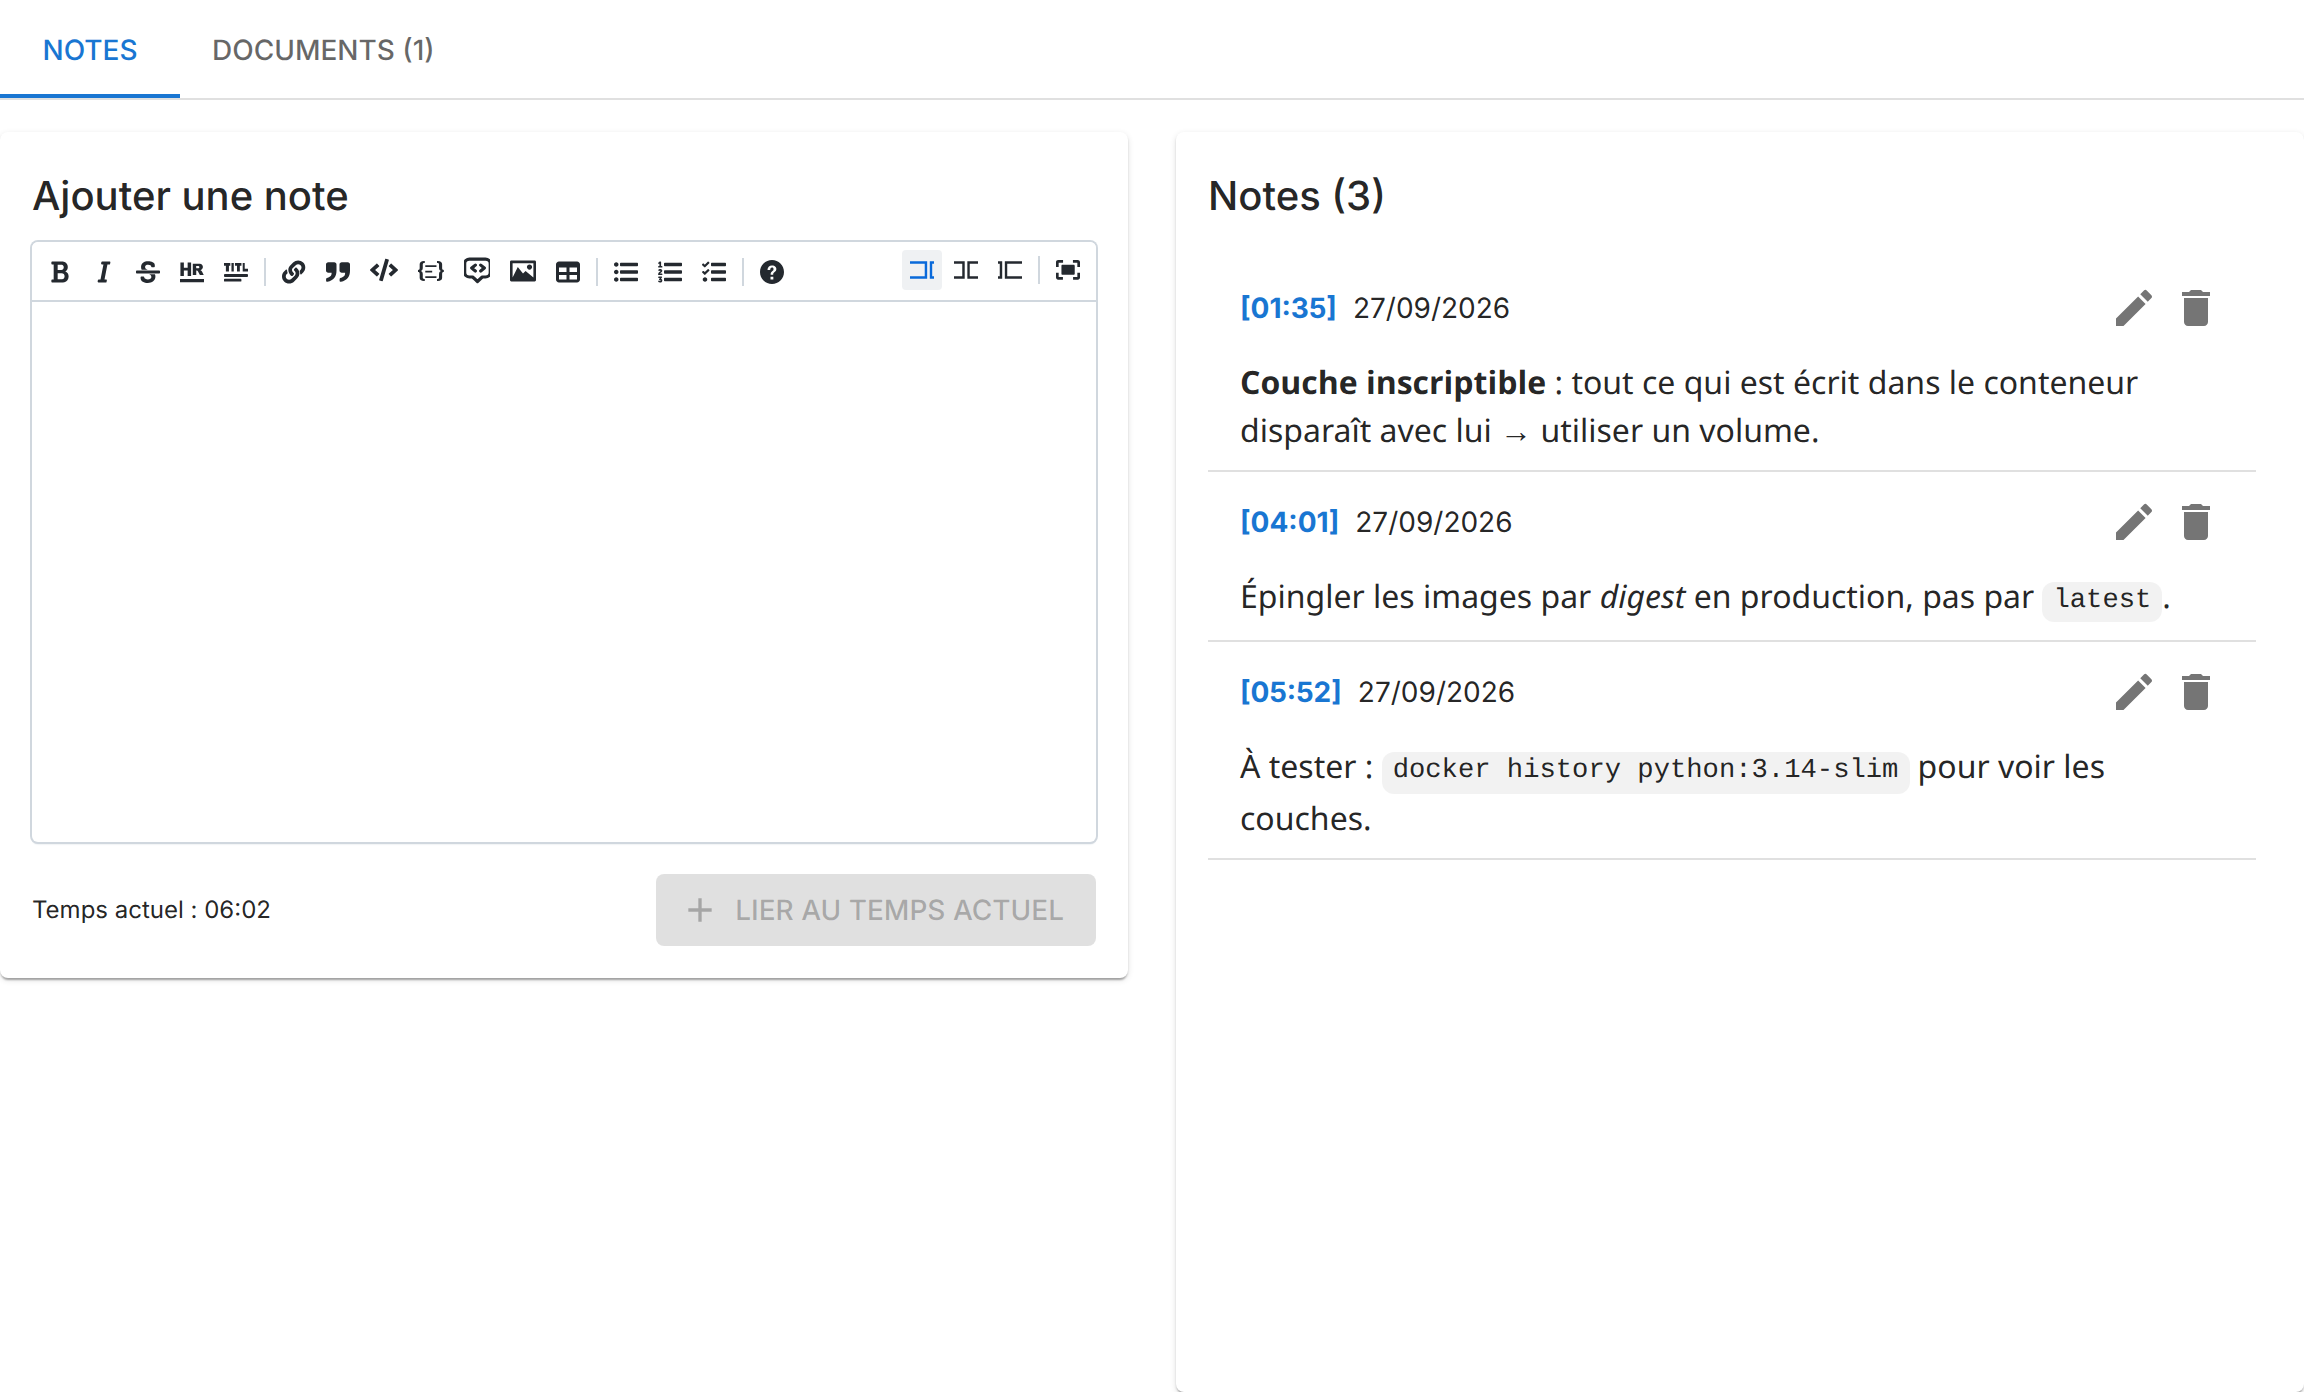The height and width of the screenshot is (1392, 2304).
Task: Toggle strikethrough text in the editor toolbar
Action: click(x=148, y=271)
